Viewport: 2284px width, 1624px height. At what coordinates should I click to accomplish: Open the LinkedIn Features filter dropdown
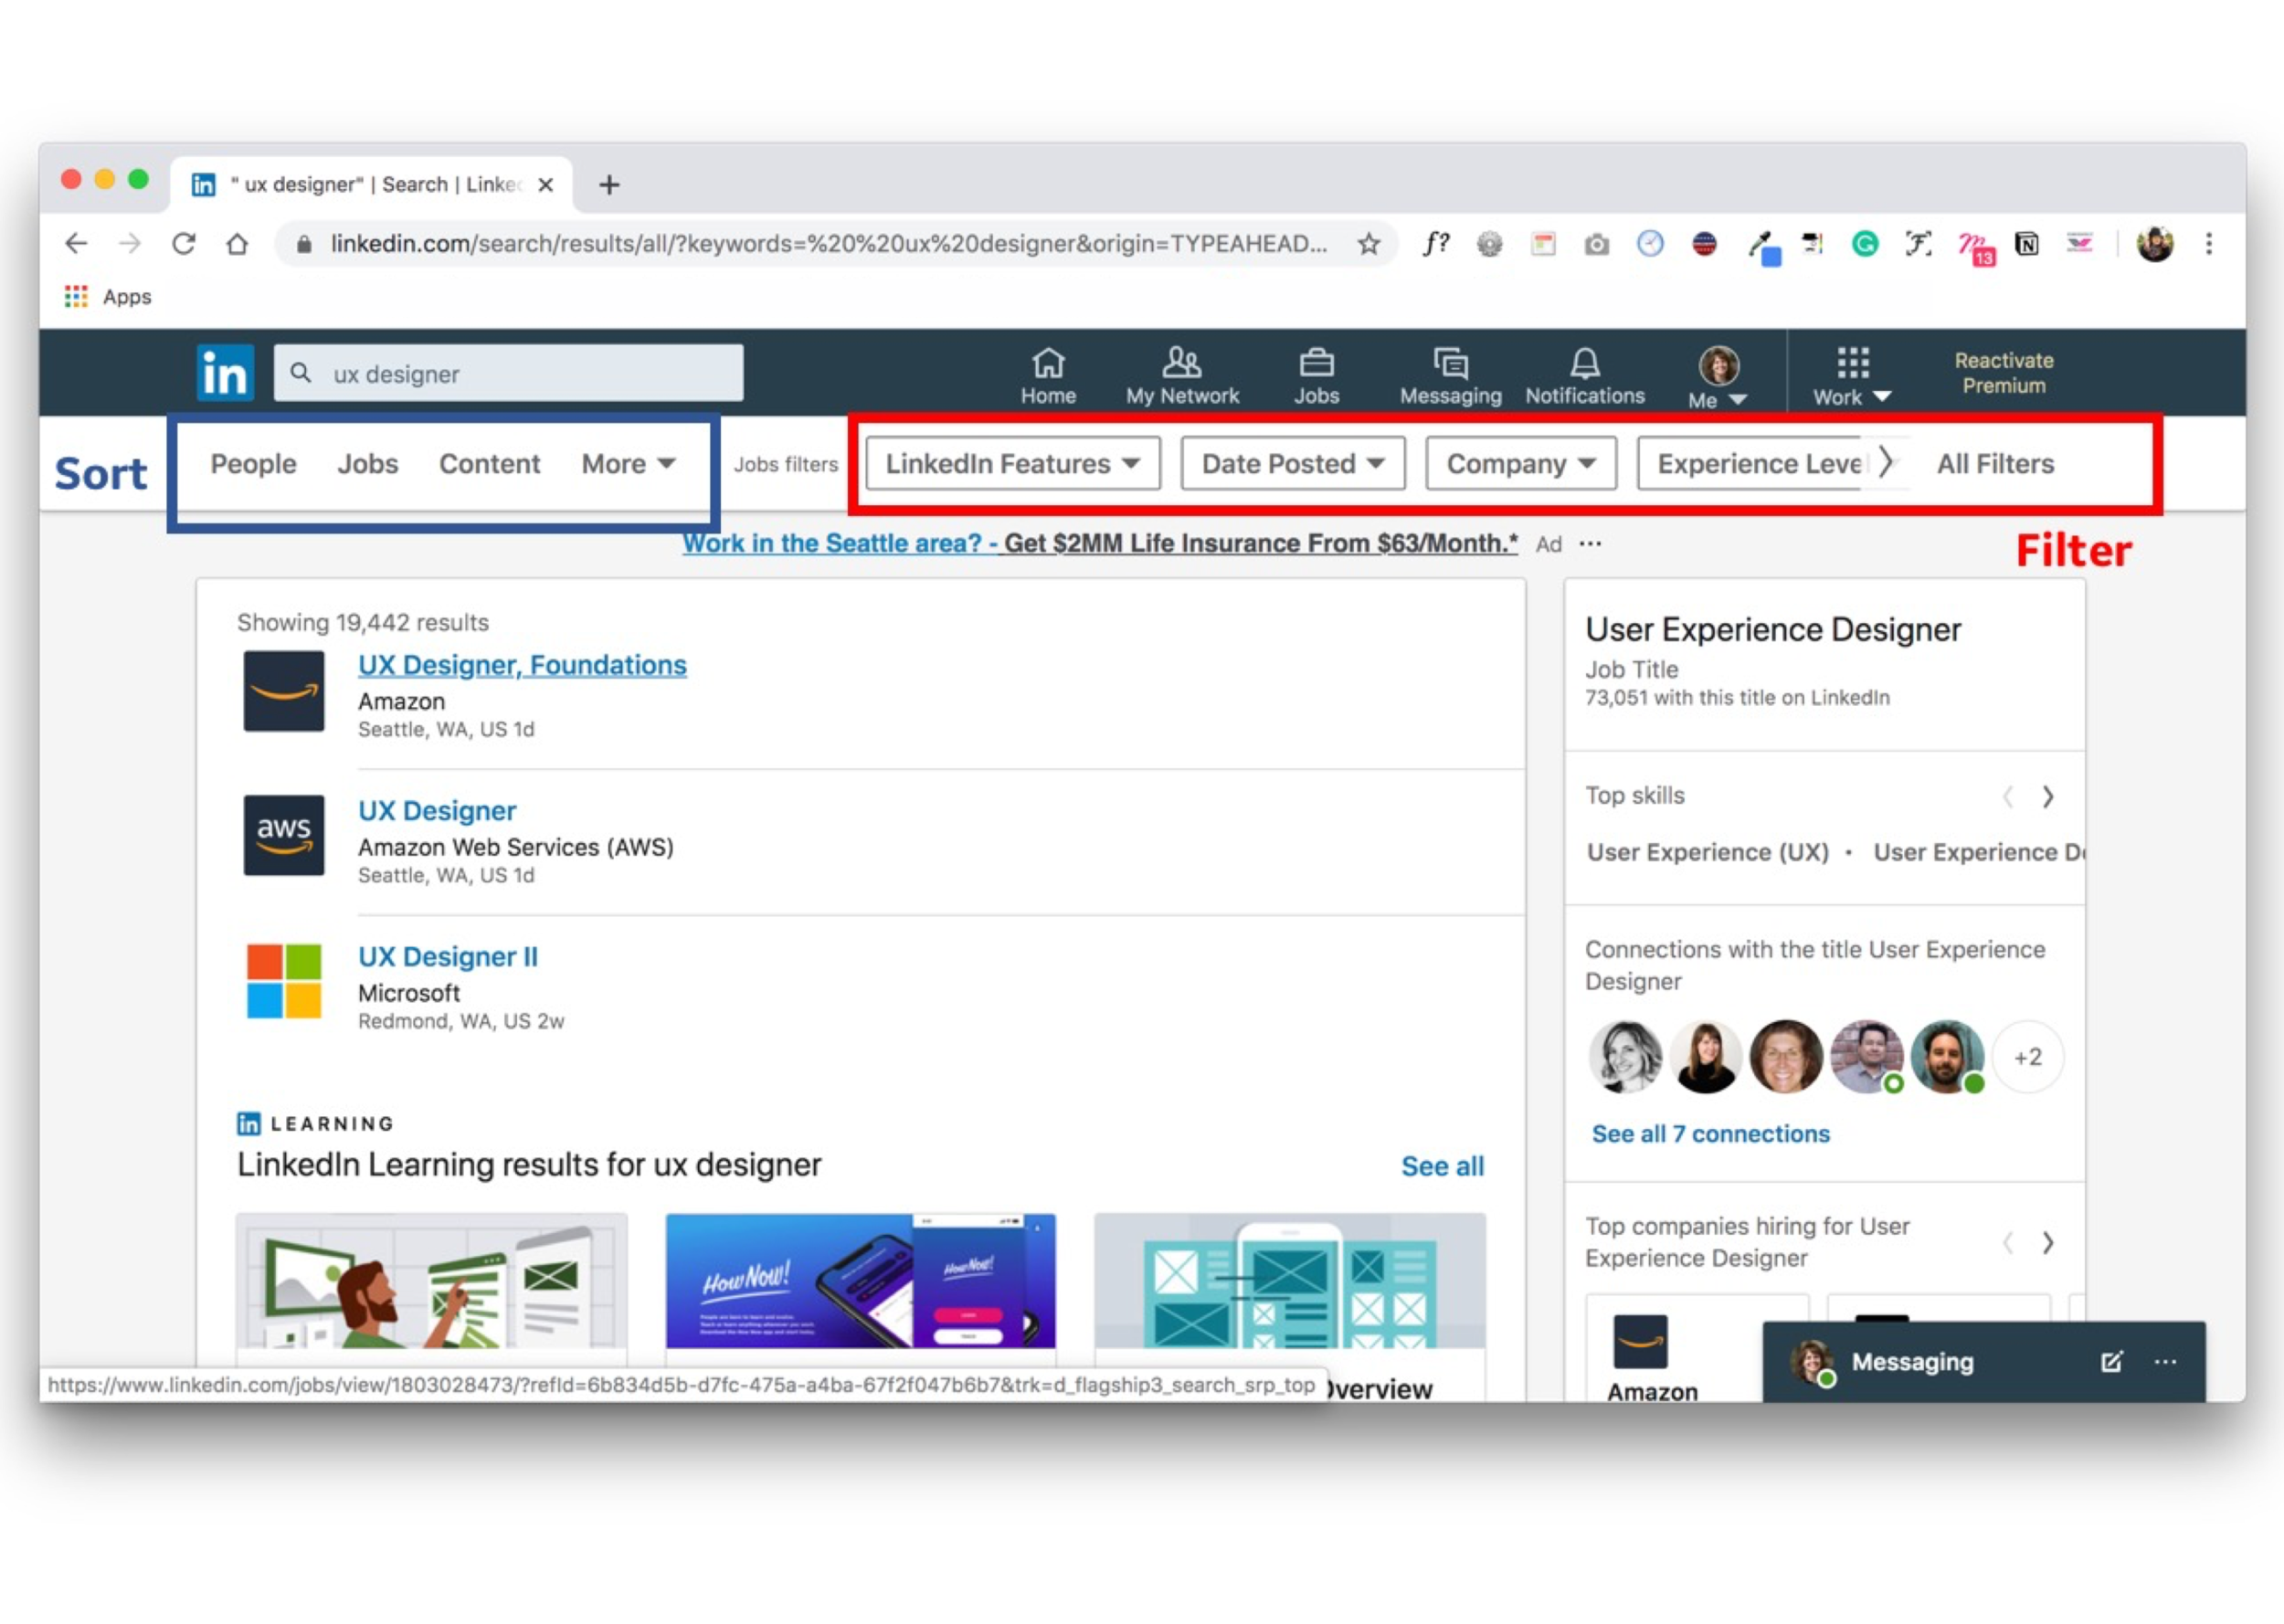1012,463
